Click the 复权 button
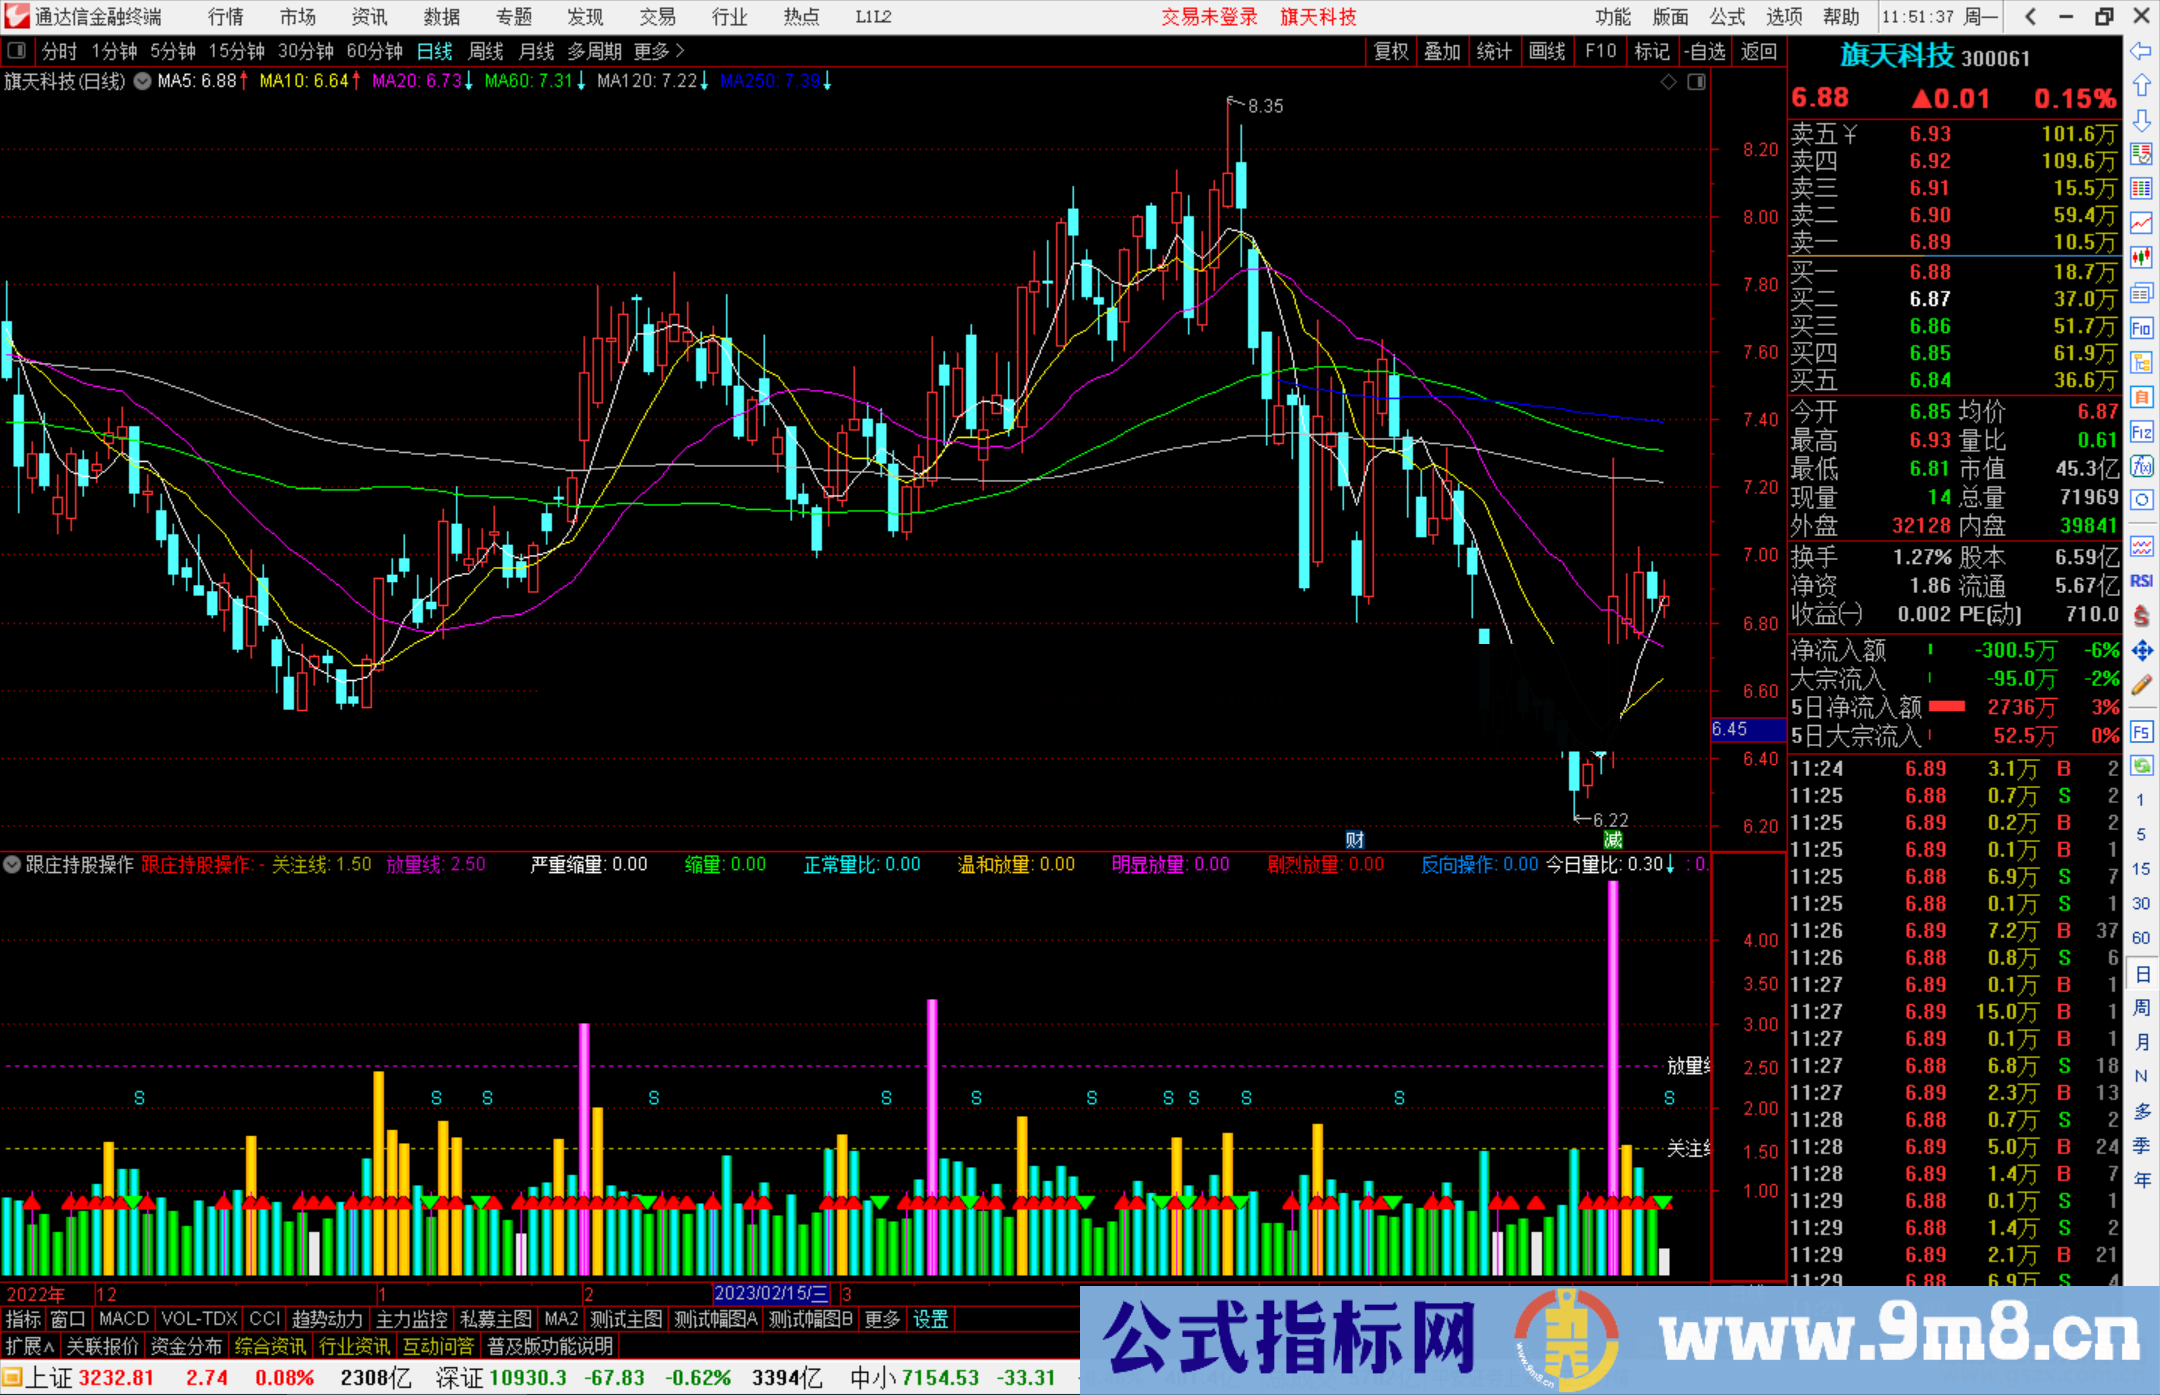This screenshot has height=1395, width=2160. click(x=1391, y=50)
